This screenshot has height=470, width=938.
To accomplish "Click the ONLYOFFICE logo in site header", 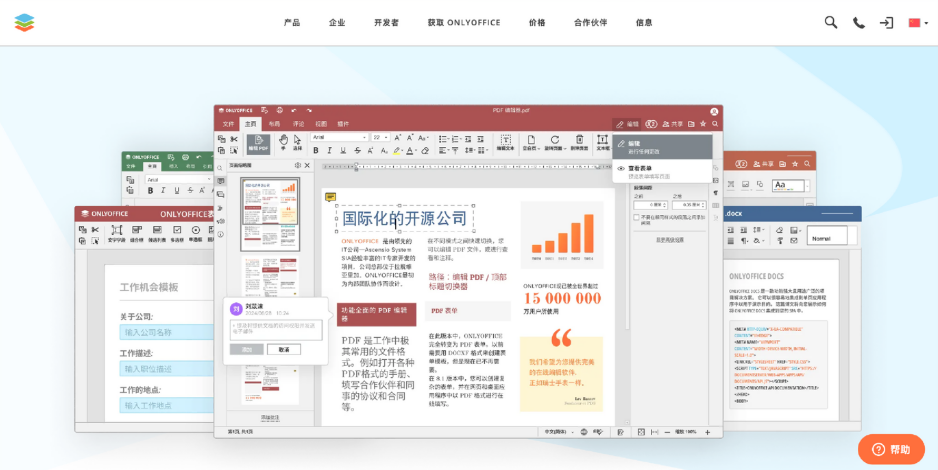I will [x=25, y=23].
